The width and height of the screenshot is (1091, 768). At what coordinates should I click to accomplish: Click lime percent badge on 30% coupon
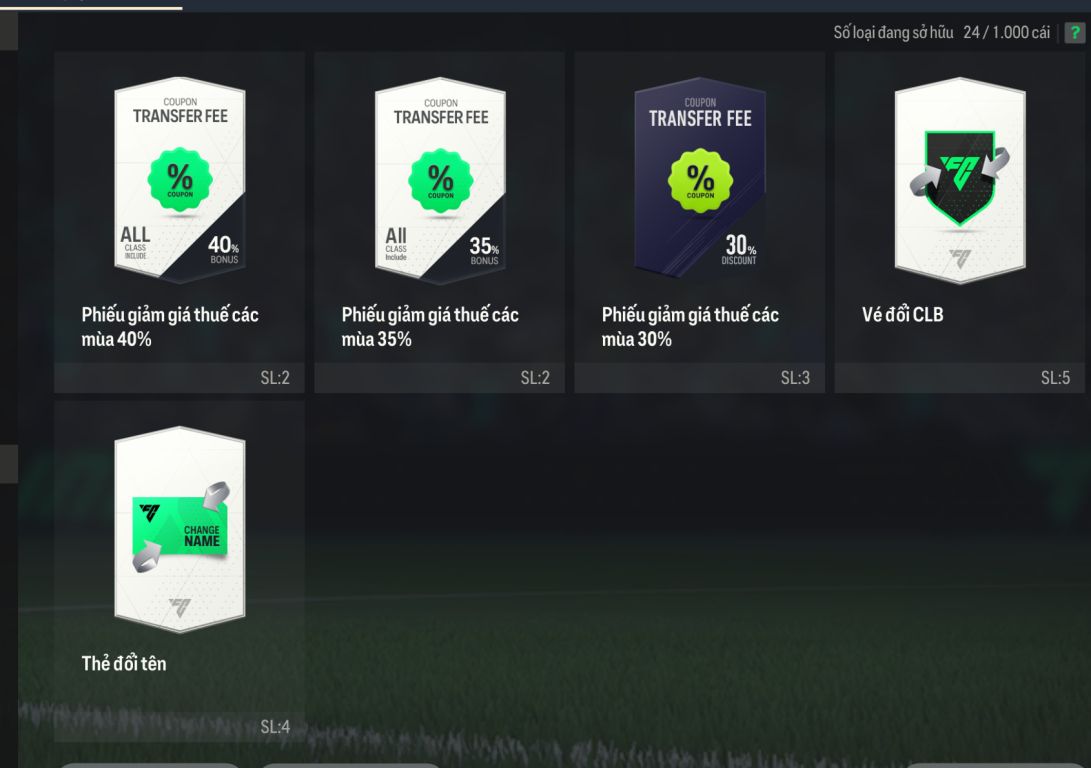pos(700,181)
